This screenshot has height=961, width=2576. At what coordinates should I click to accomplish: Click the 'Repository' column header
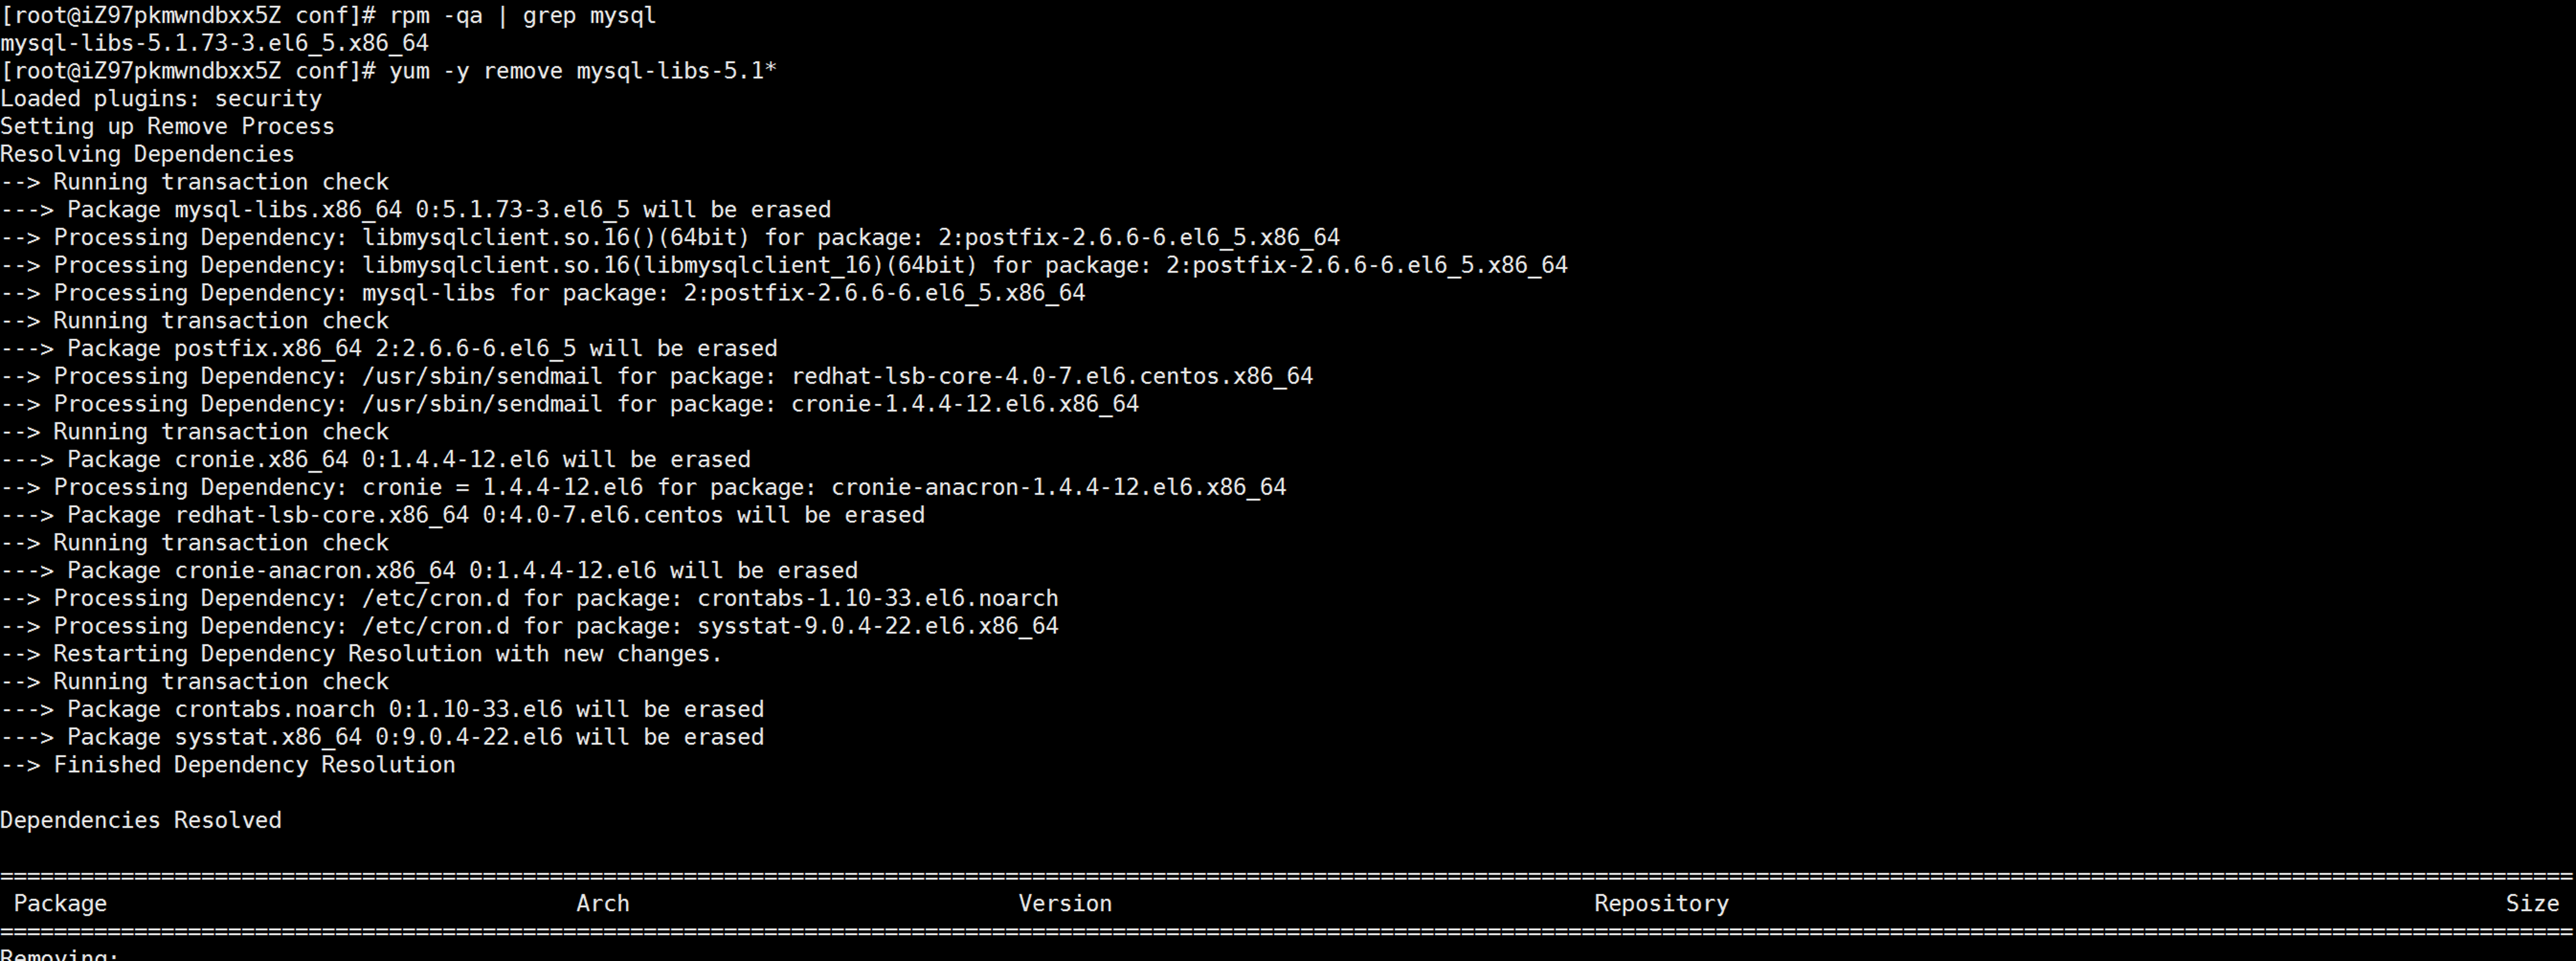click(1661, 904)
